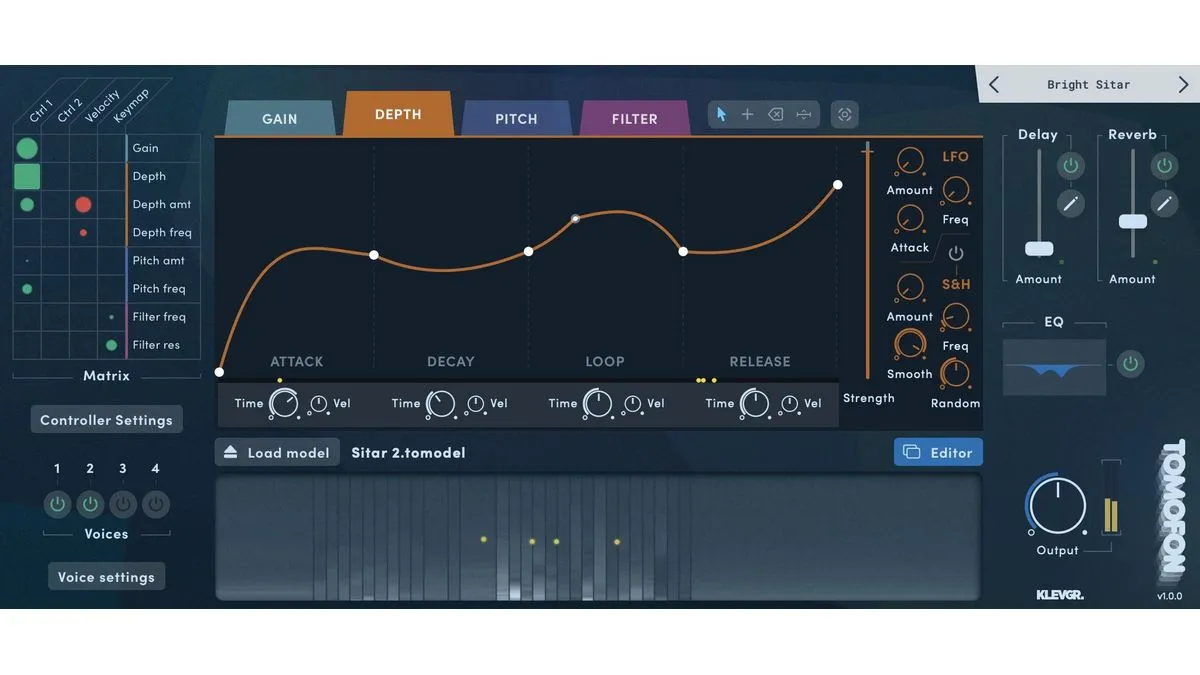
Task: Toggle the Delay power button
Action: click(x=1071, y=165)
